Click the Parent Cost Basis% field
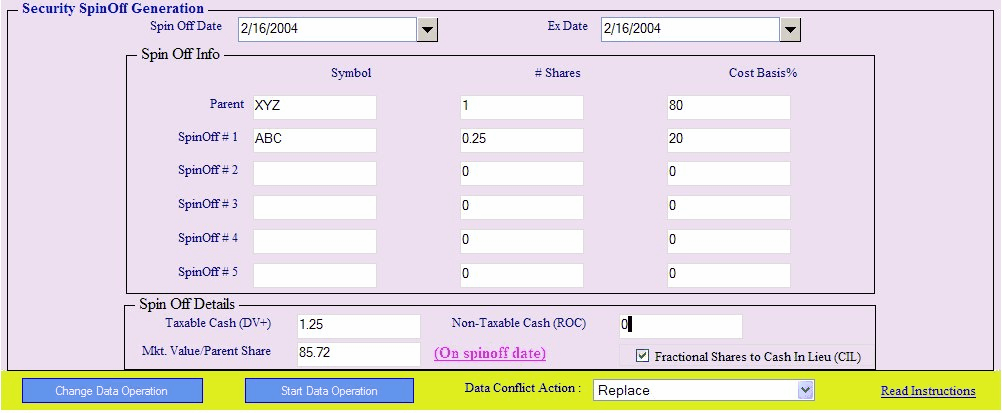 [x=728, y=107]
